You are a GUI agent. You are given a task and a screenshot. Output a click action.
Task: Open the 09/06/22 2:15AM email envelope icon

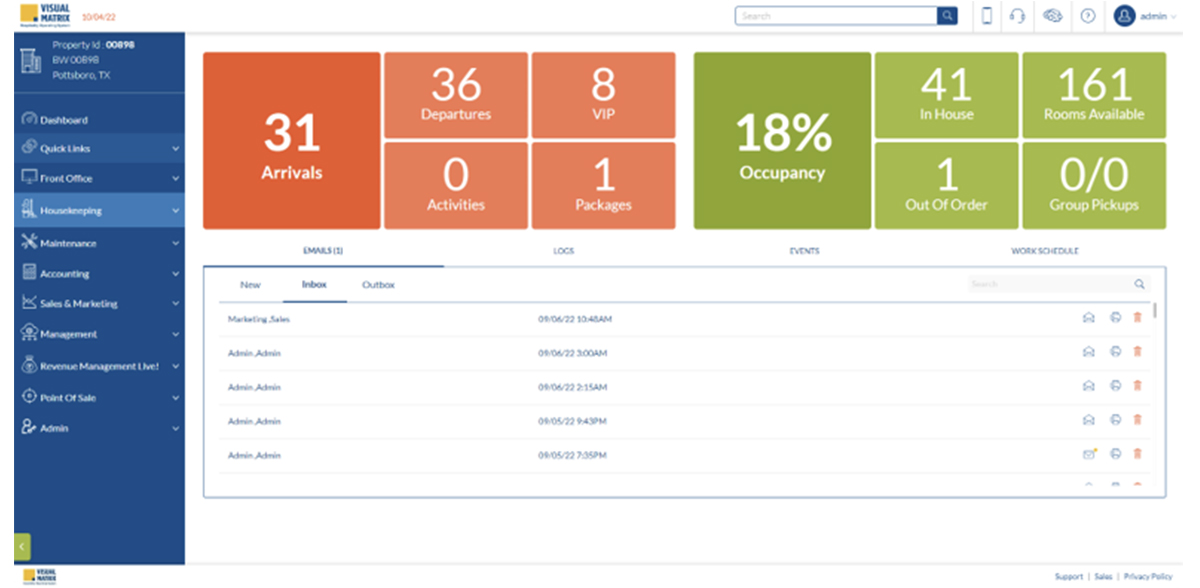[x=1088, y=386]
